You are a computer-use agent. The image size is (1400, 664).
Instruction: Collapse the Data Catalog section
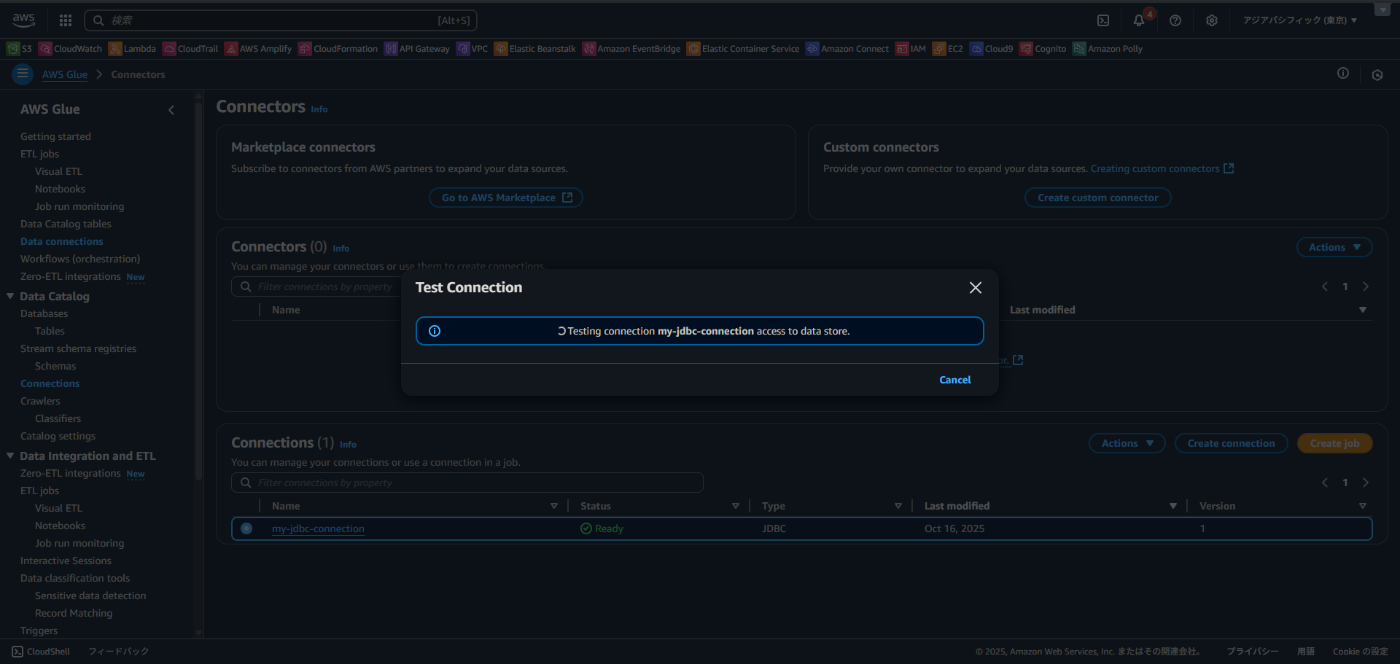[11, 296]
